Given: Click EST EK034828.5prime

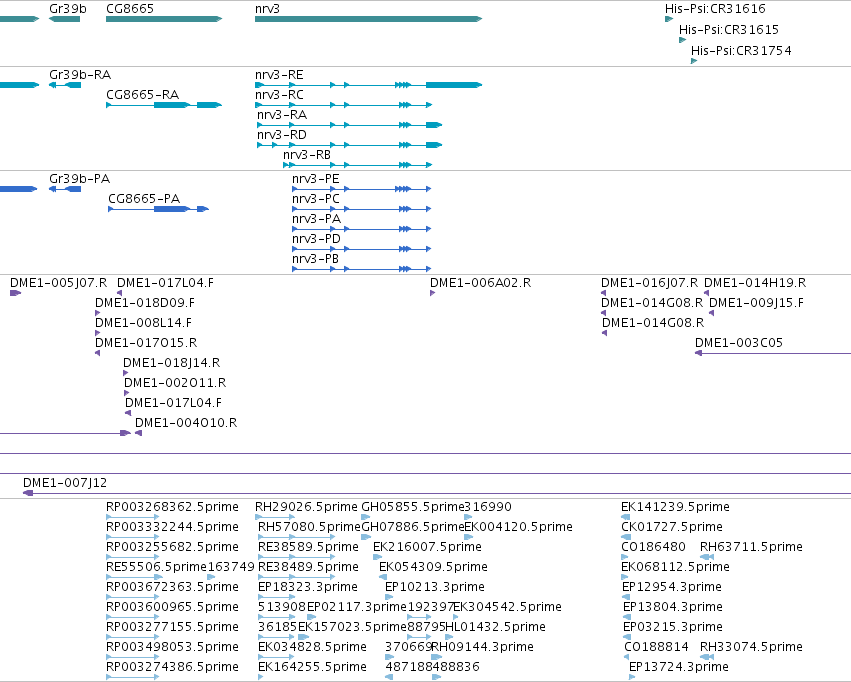Looking at the screenshot, I should (x=312, y=647).
